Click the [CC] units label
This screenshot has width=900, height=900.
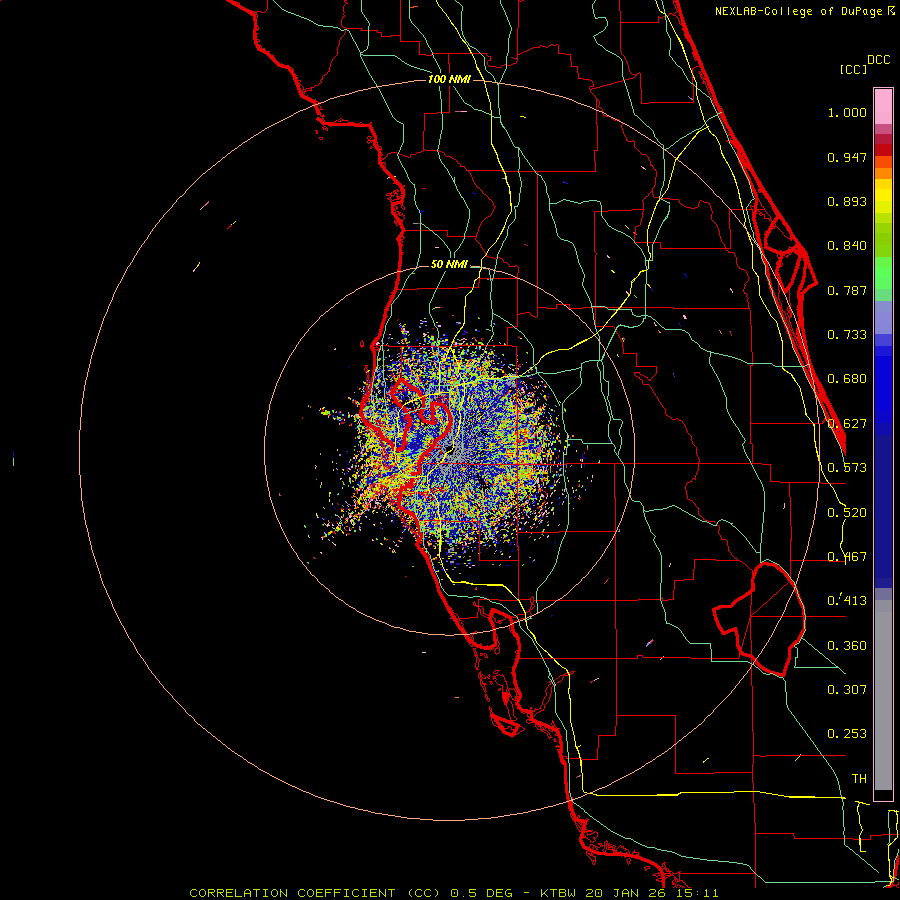tap(854, 69)
